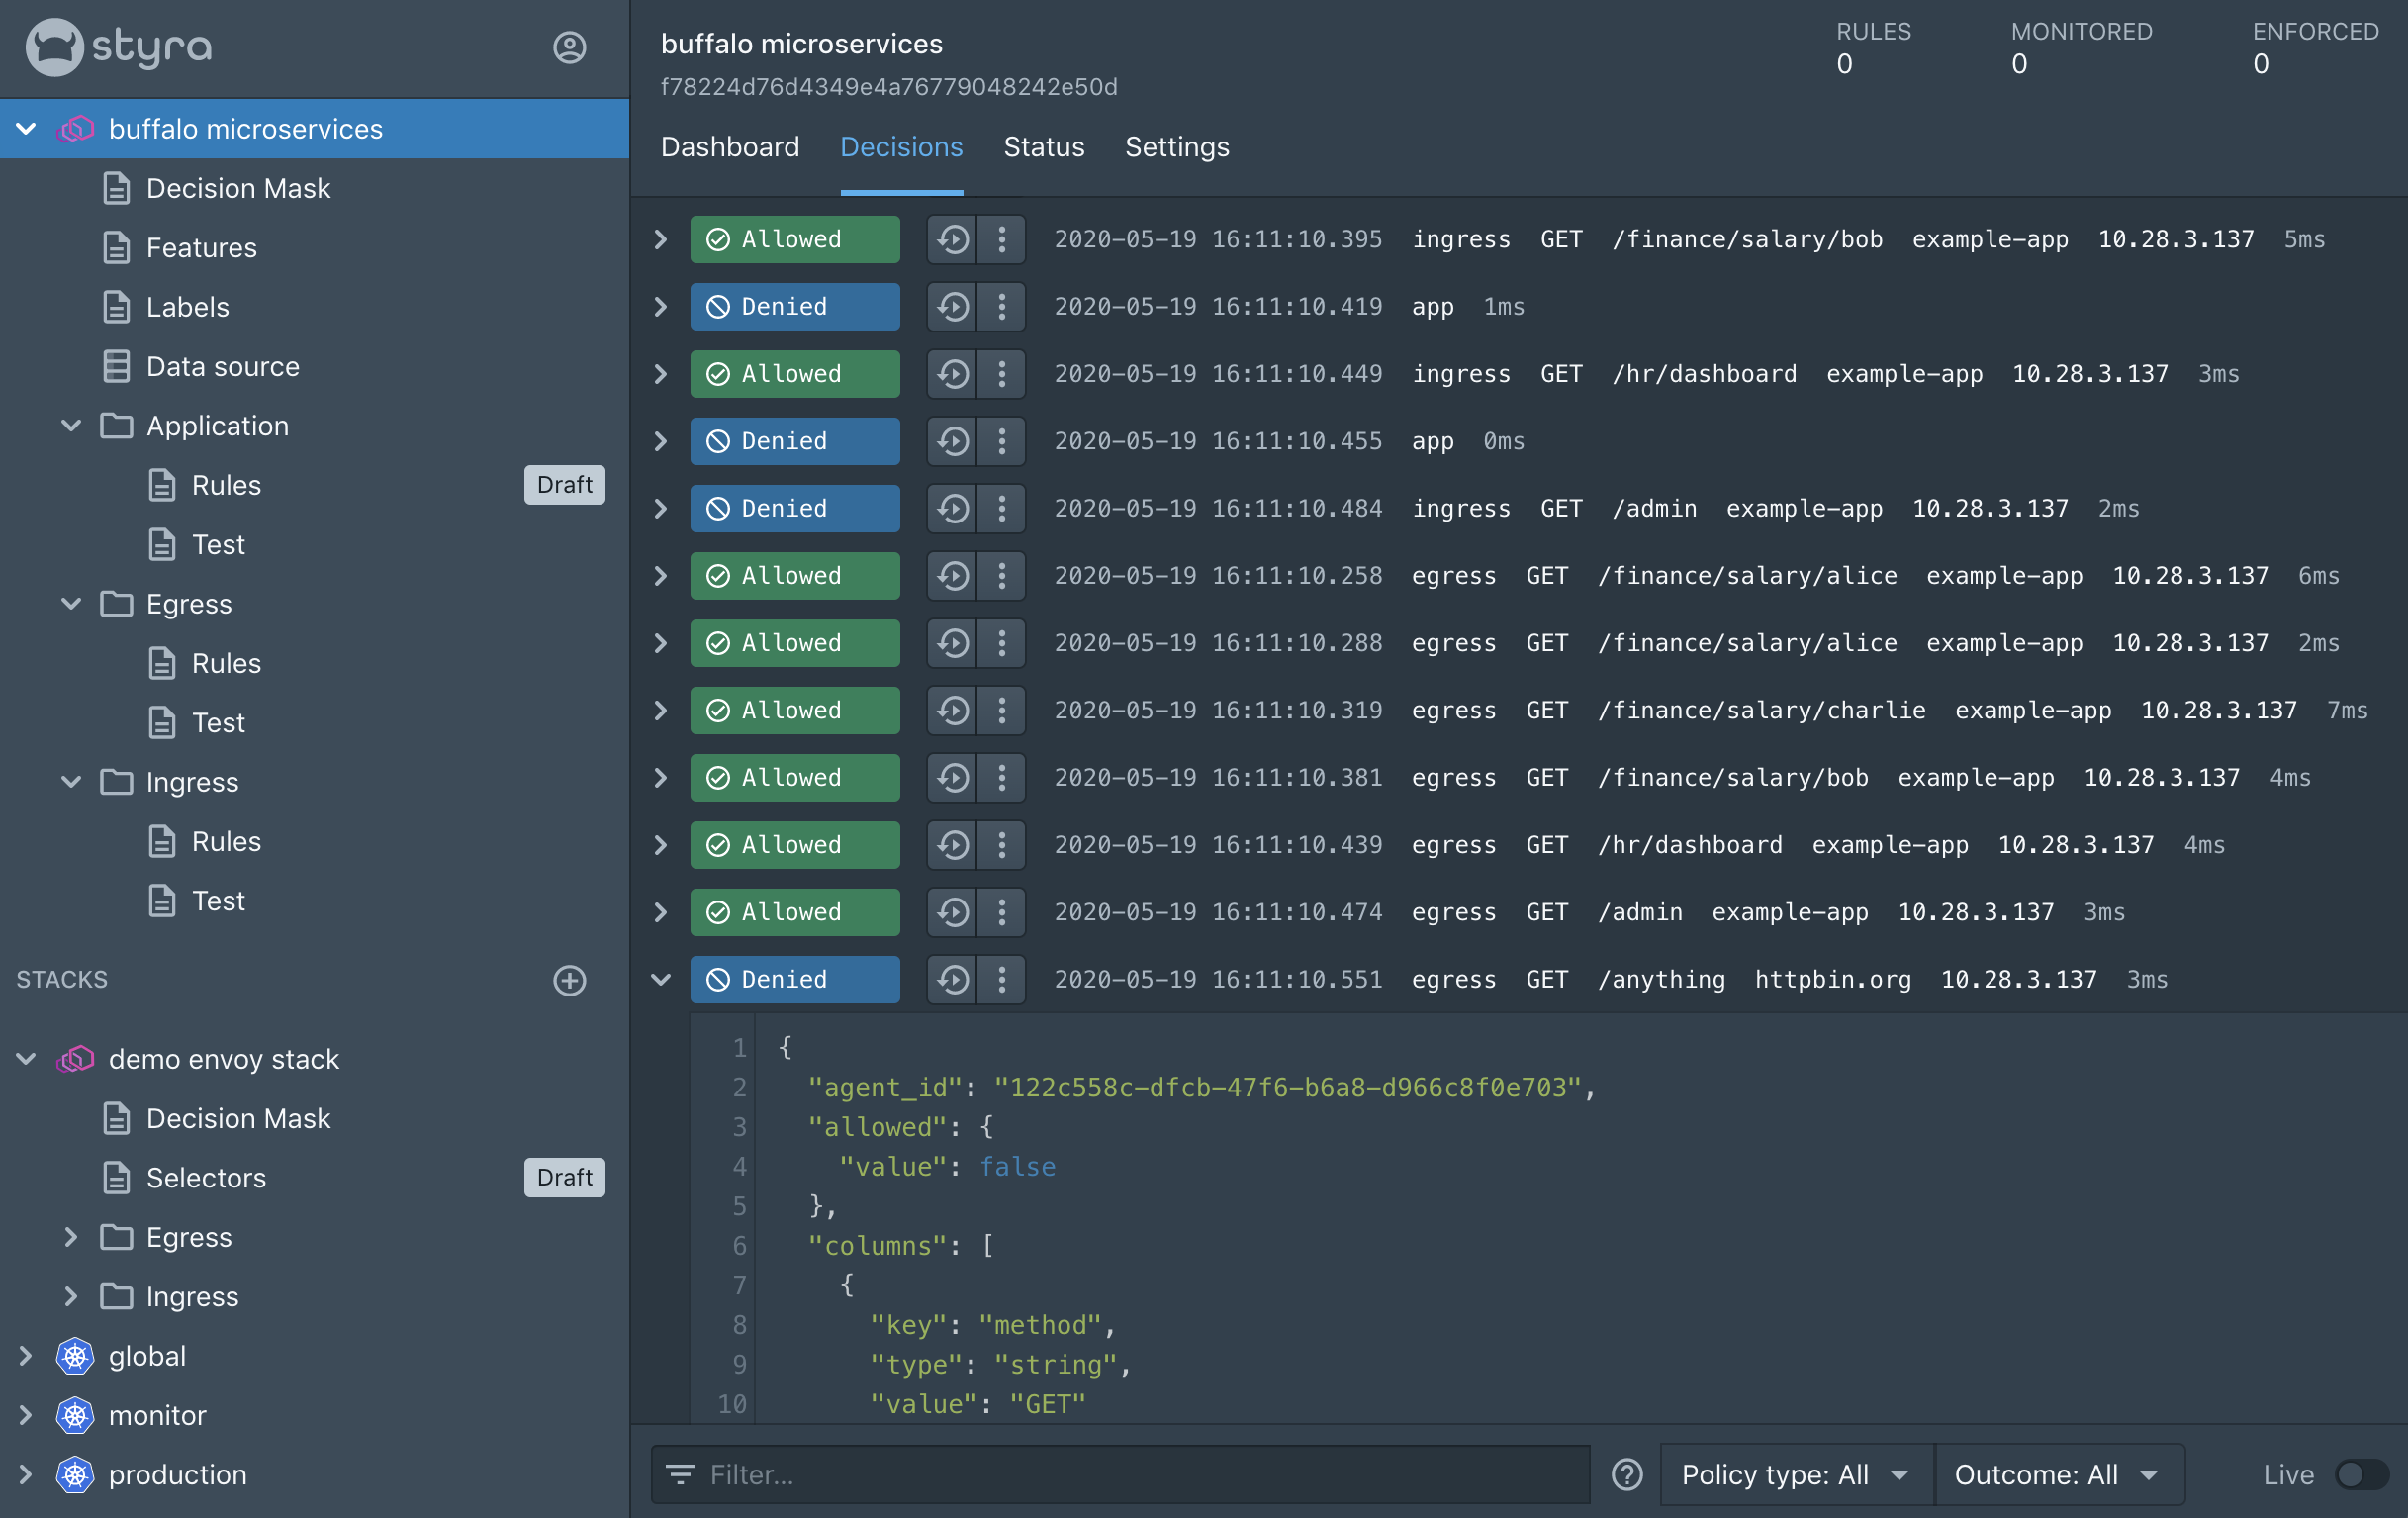Screen dimensions: 2408x1518
Task: Click the false value on JSON line 4
Action: tap(1017, 1166)
